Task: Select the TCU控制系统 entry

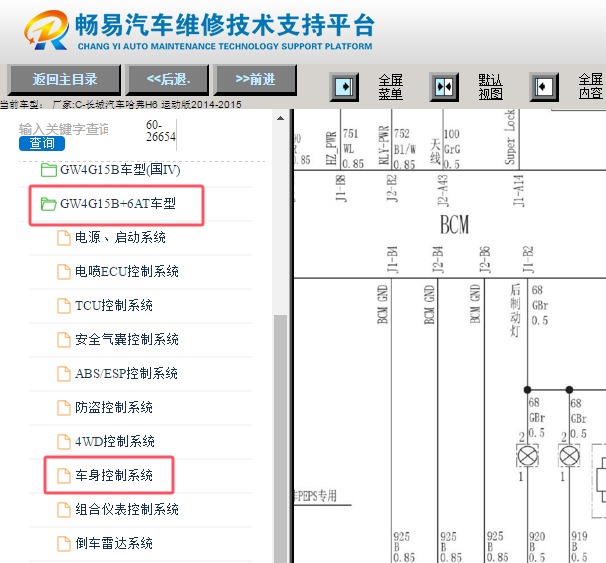Action: pyautogui.click(x=114, y=306)
